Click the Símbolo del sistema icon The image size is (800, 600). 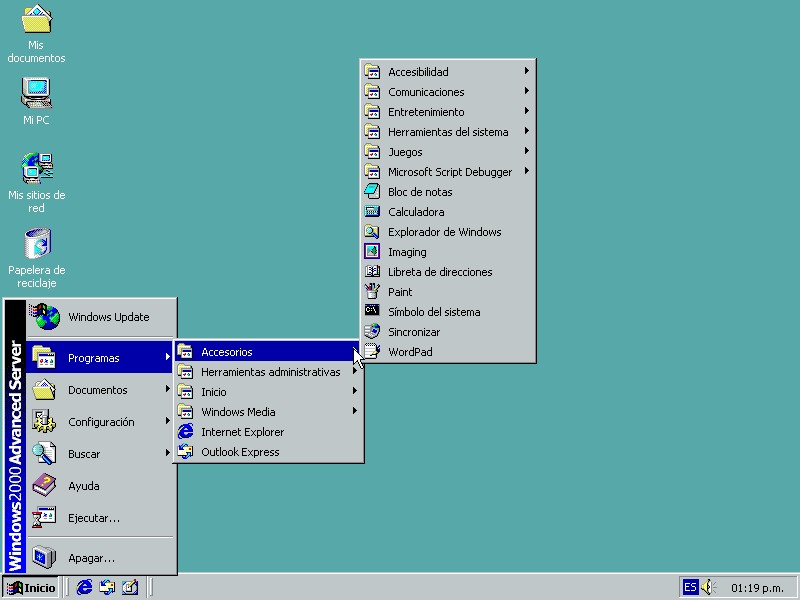tap(372, 310)
